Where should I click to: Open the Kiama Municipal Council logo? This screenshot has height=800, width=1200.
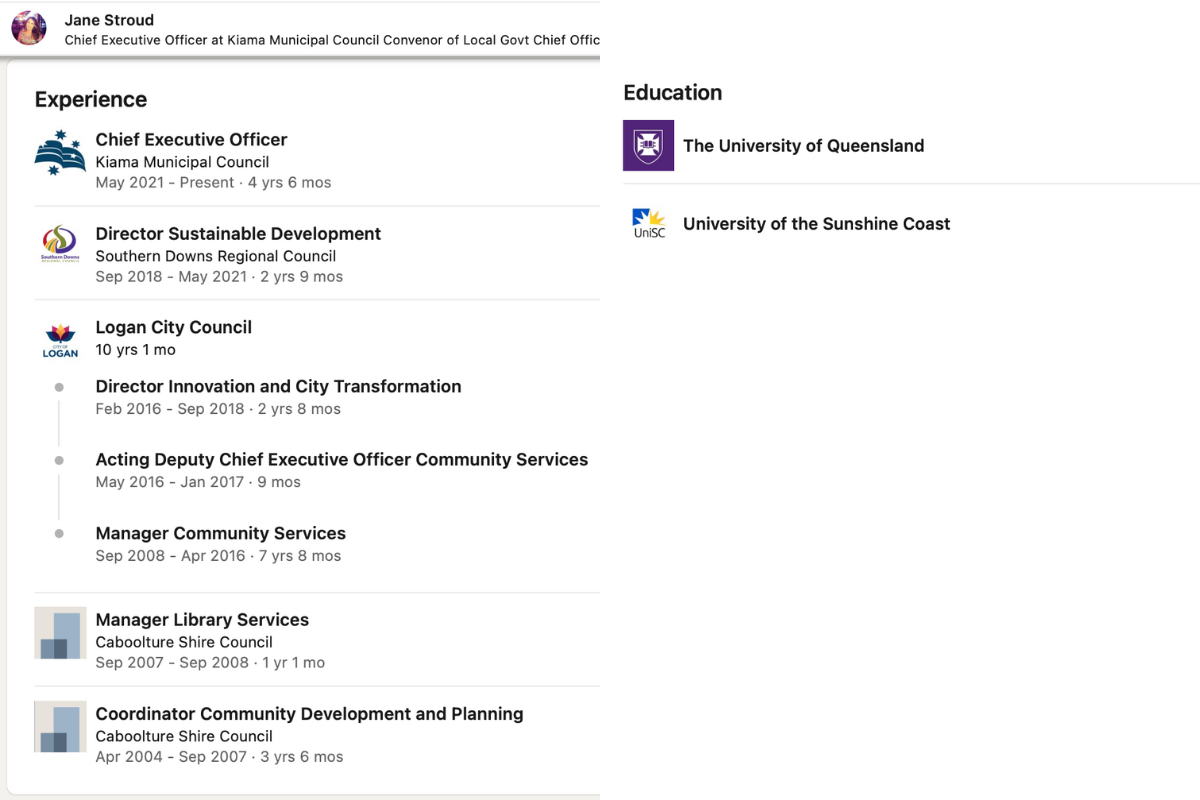click(x=60, y=154)
